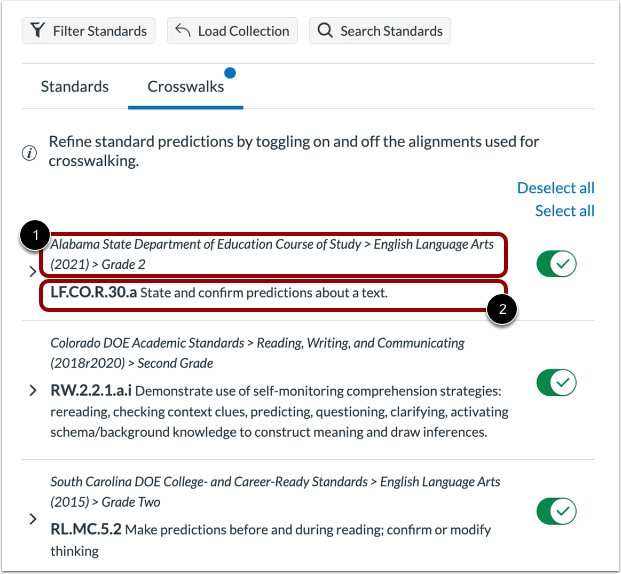Viewport: 621px width, 574px height.
Task: Click the Colorado DOE Academic Standards path text
Action: point(257,353)
